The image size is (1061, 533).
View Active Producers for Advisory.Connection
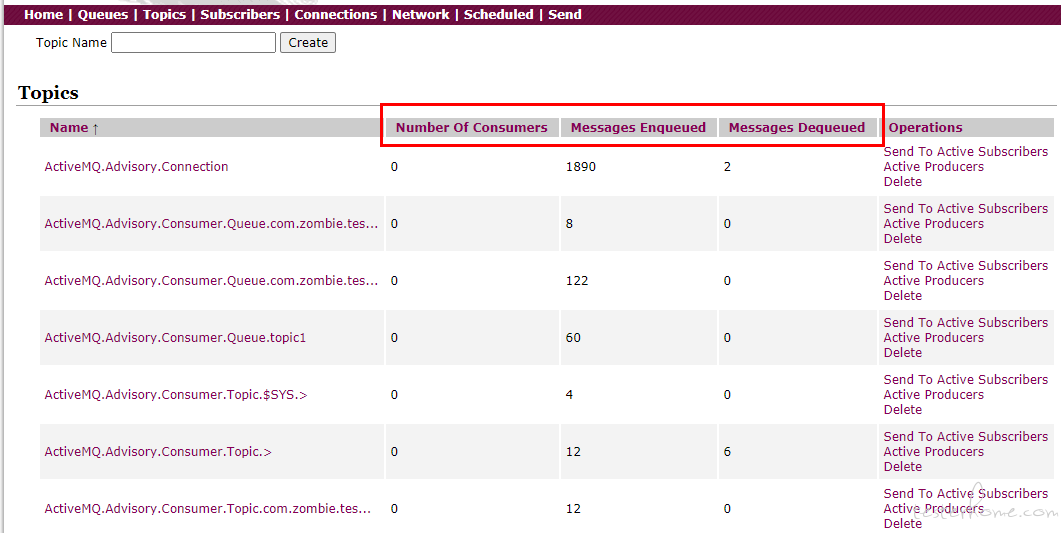click(934, 166)
